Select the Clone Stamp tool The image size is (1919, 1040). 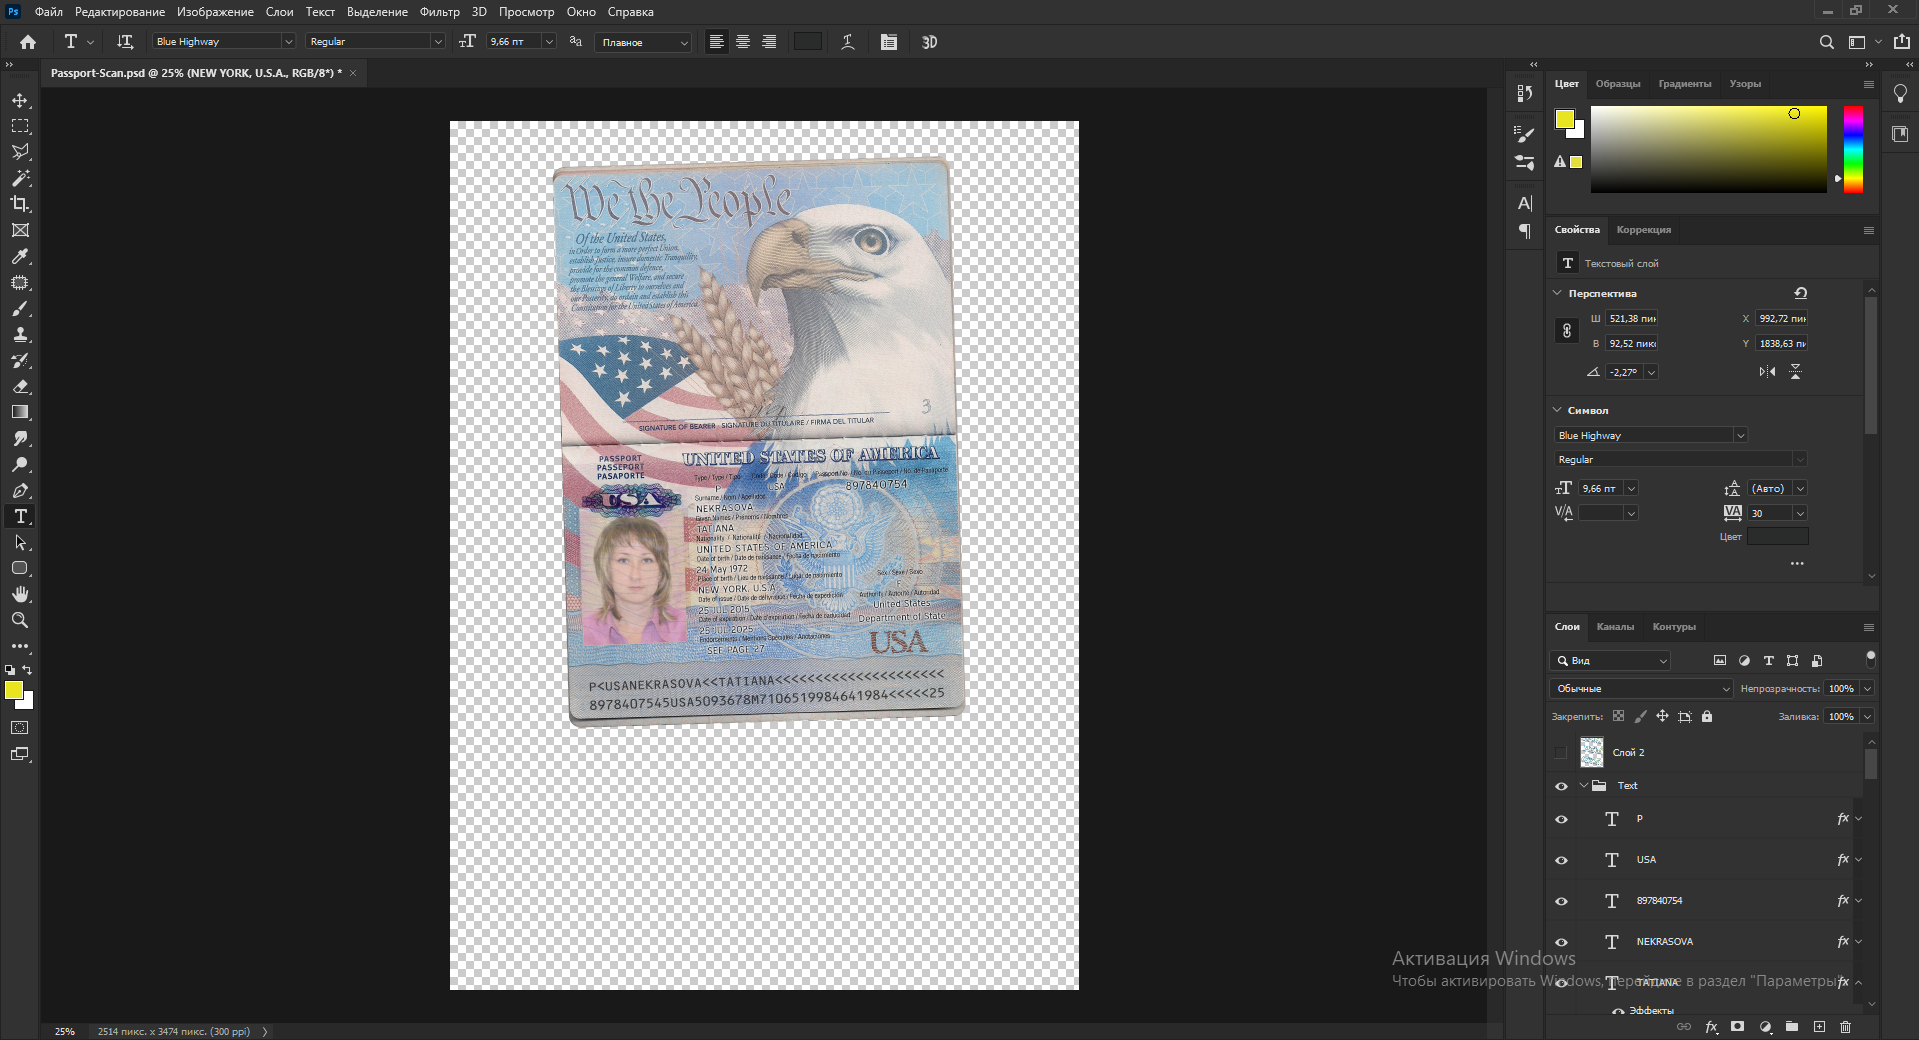[20, 335]
